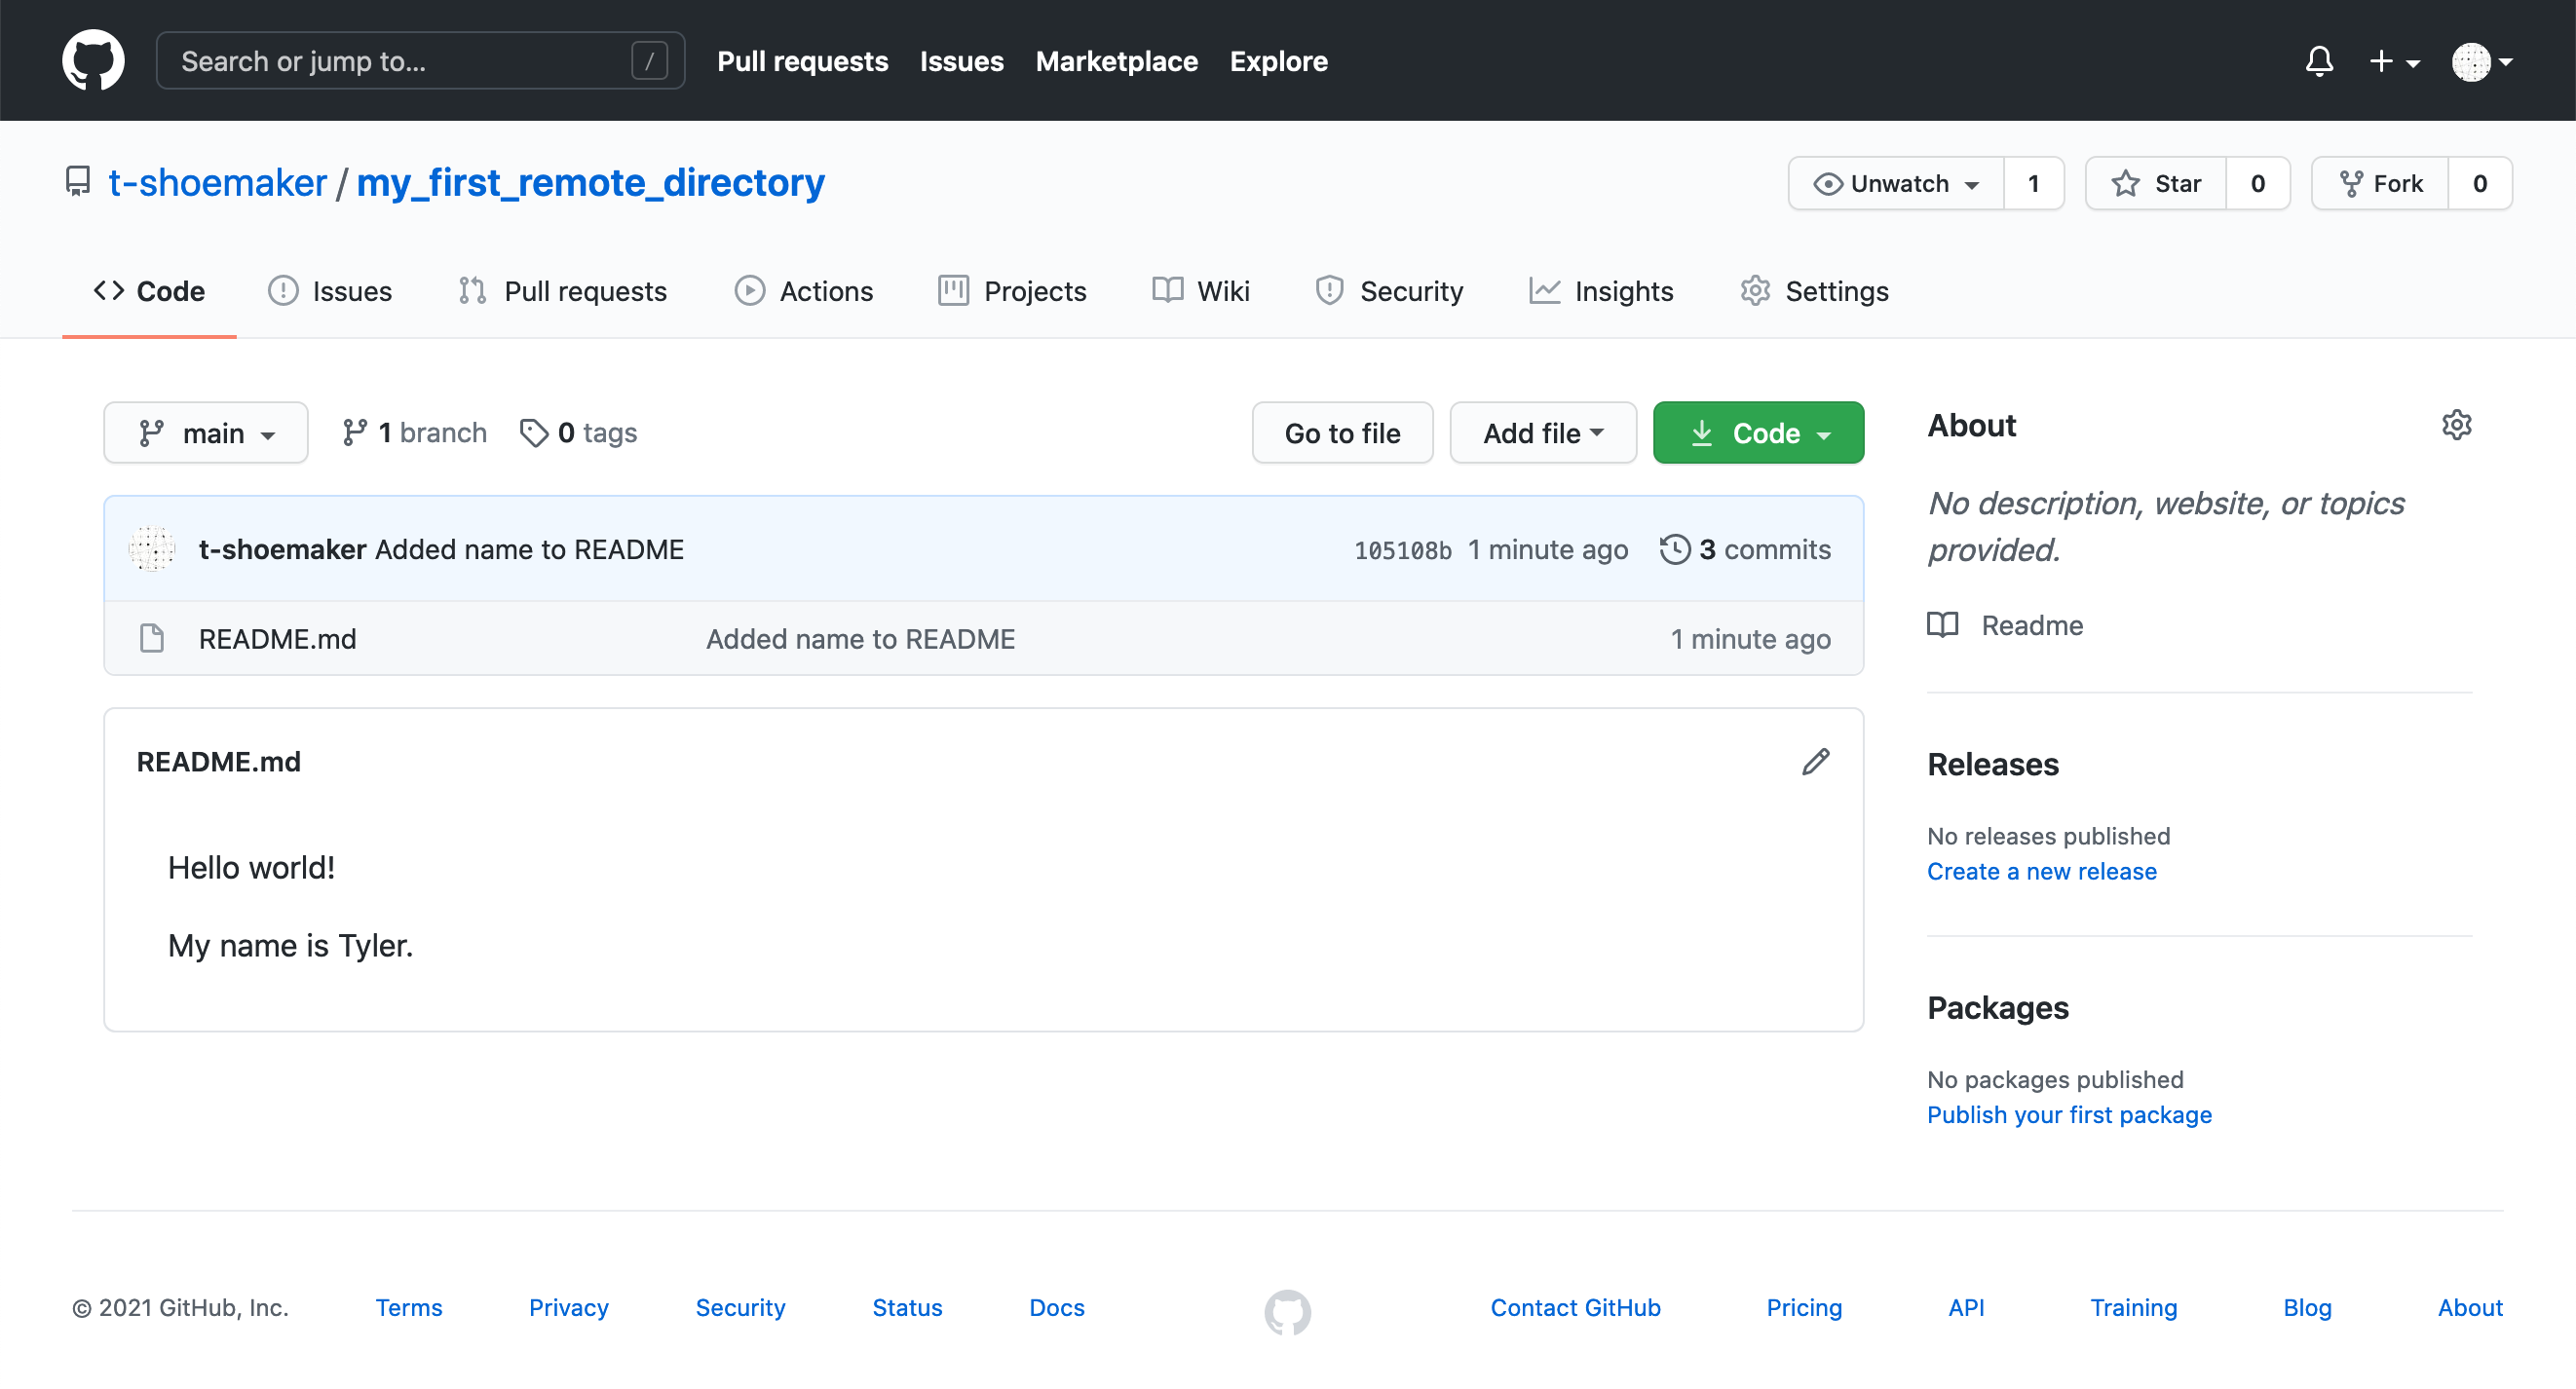
Task: Expand the main branch selector
Action: point(206,433)
